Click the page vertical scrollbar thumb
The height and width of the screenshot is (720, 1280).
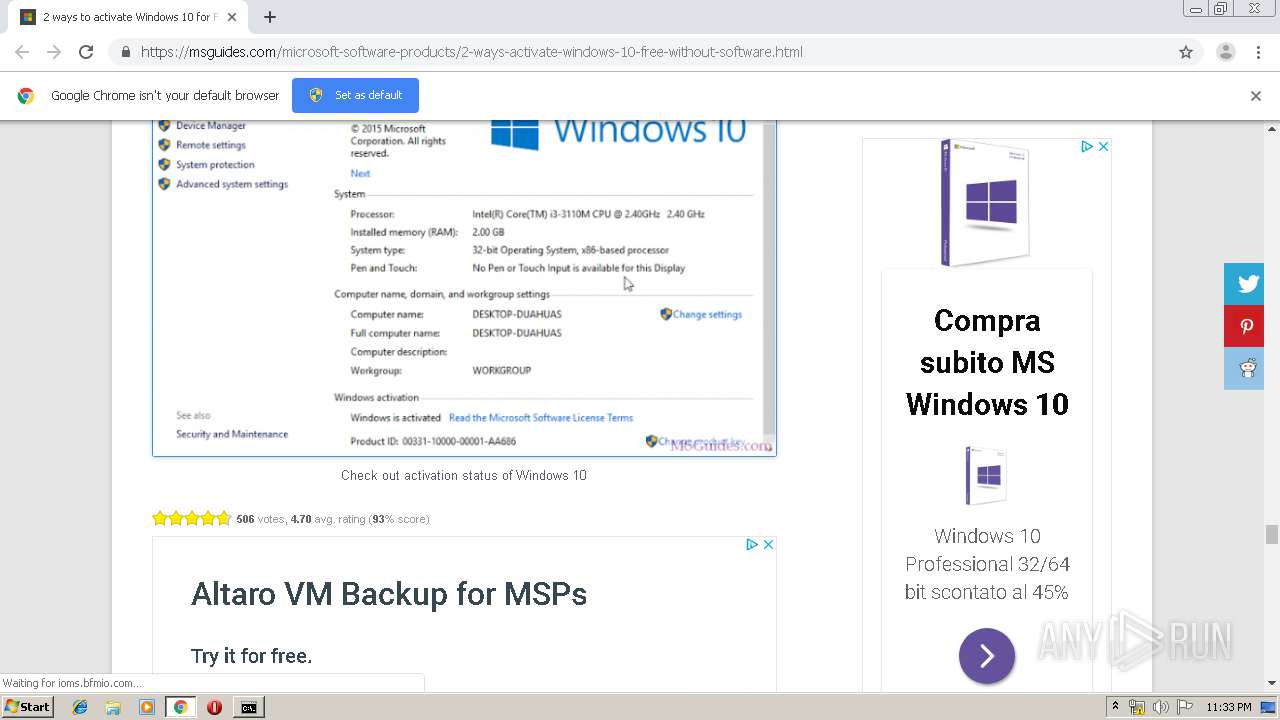(1271, 534)
